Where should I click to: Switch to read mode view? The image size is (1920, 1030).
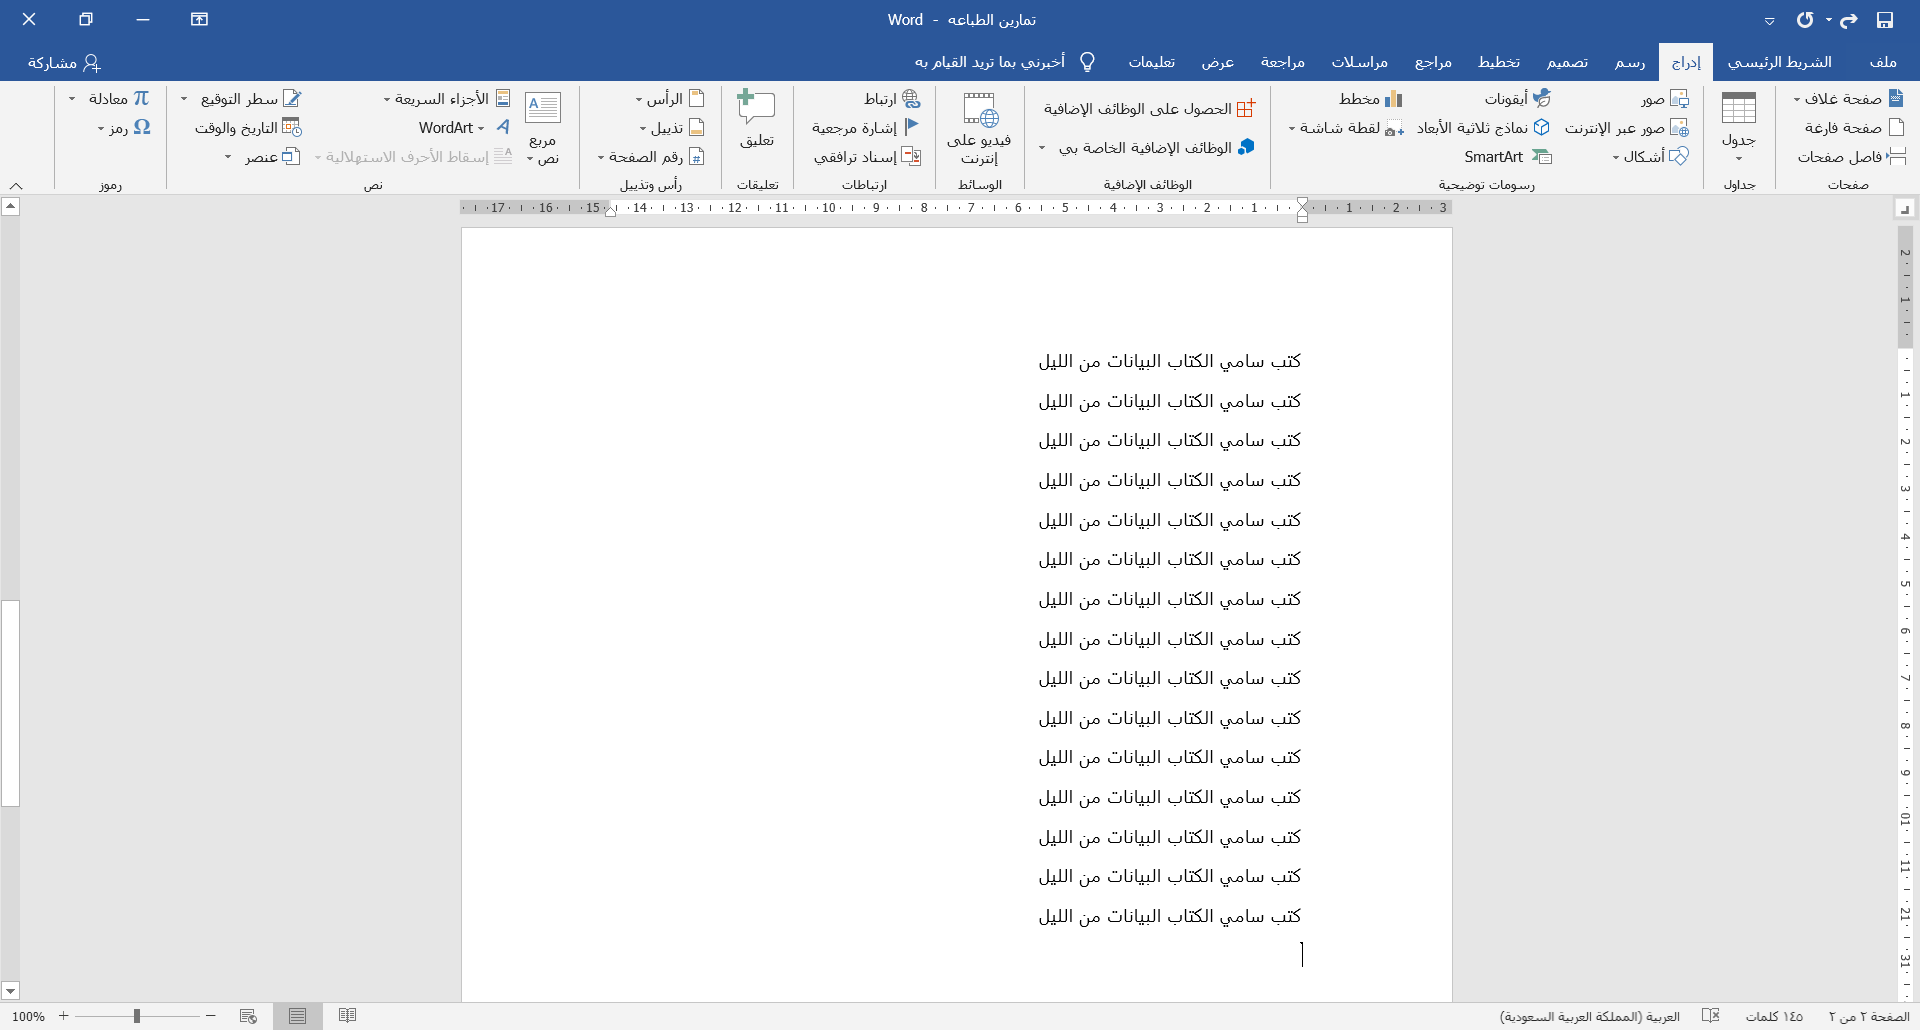[347, 1016]
